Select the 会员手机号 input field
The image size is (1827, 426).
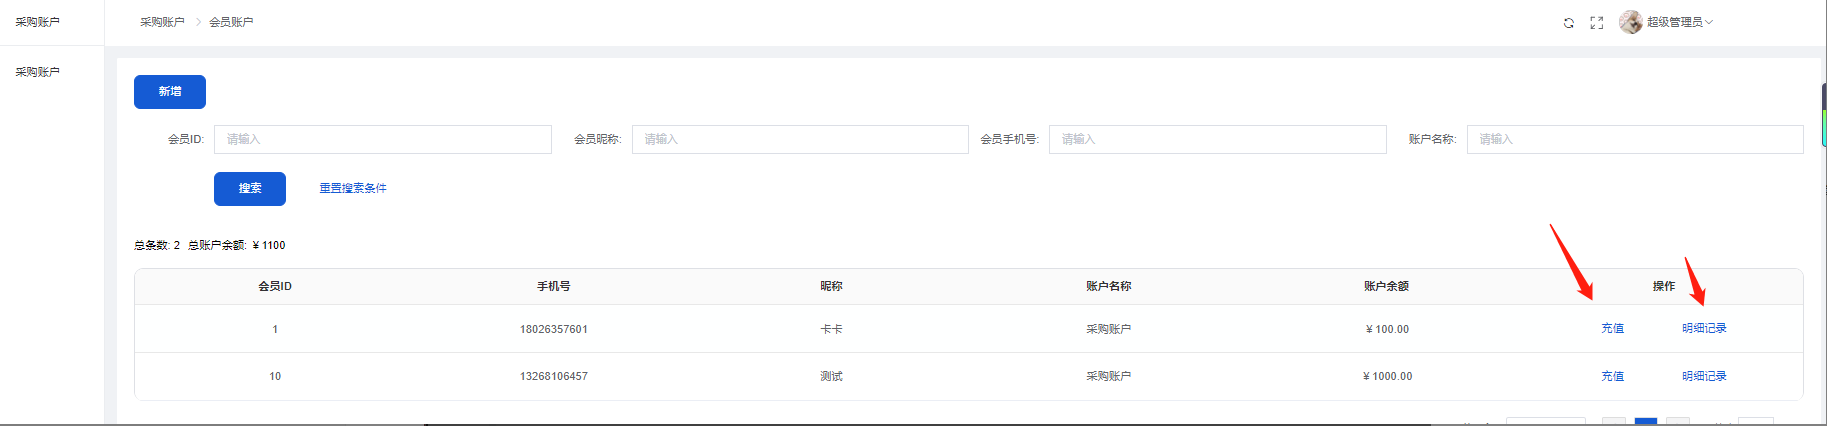tap(1216, 139)
